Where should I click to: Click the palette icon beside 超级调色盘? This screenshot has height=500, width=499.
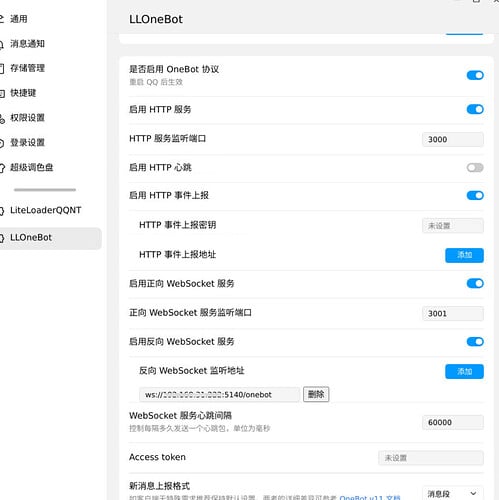click(2, 168)
